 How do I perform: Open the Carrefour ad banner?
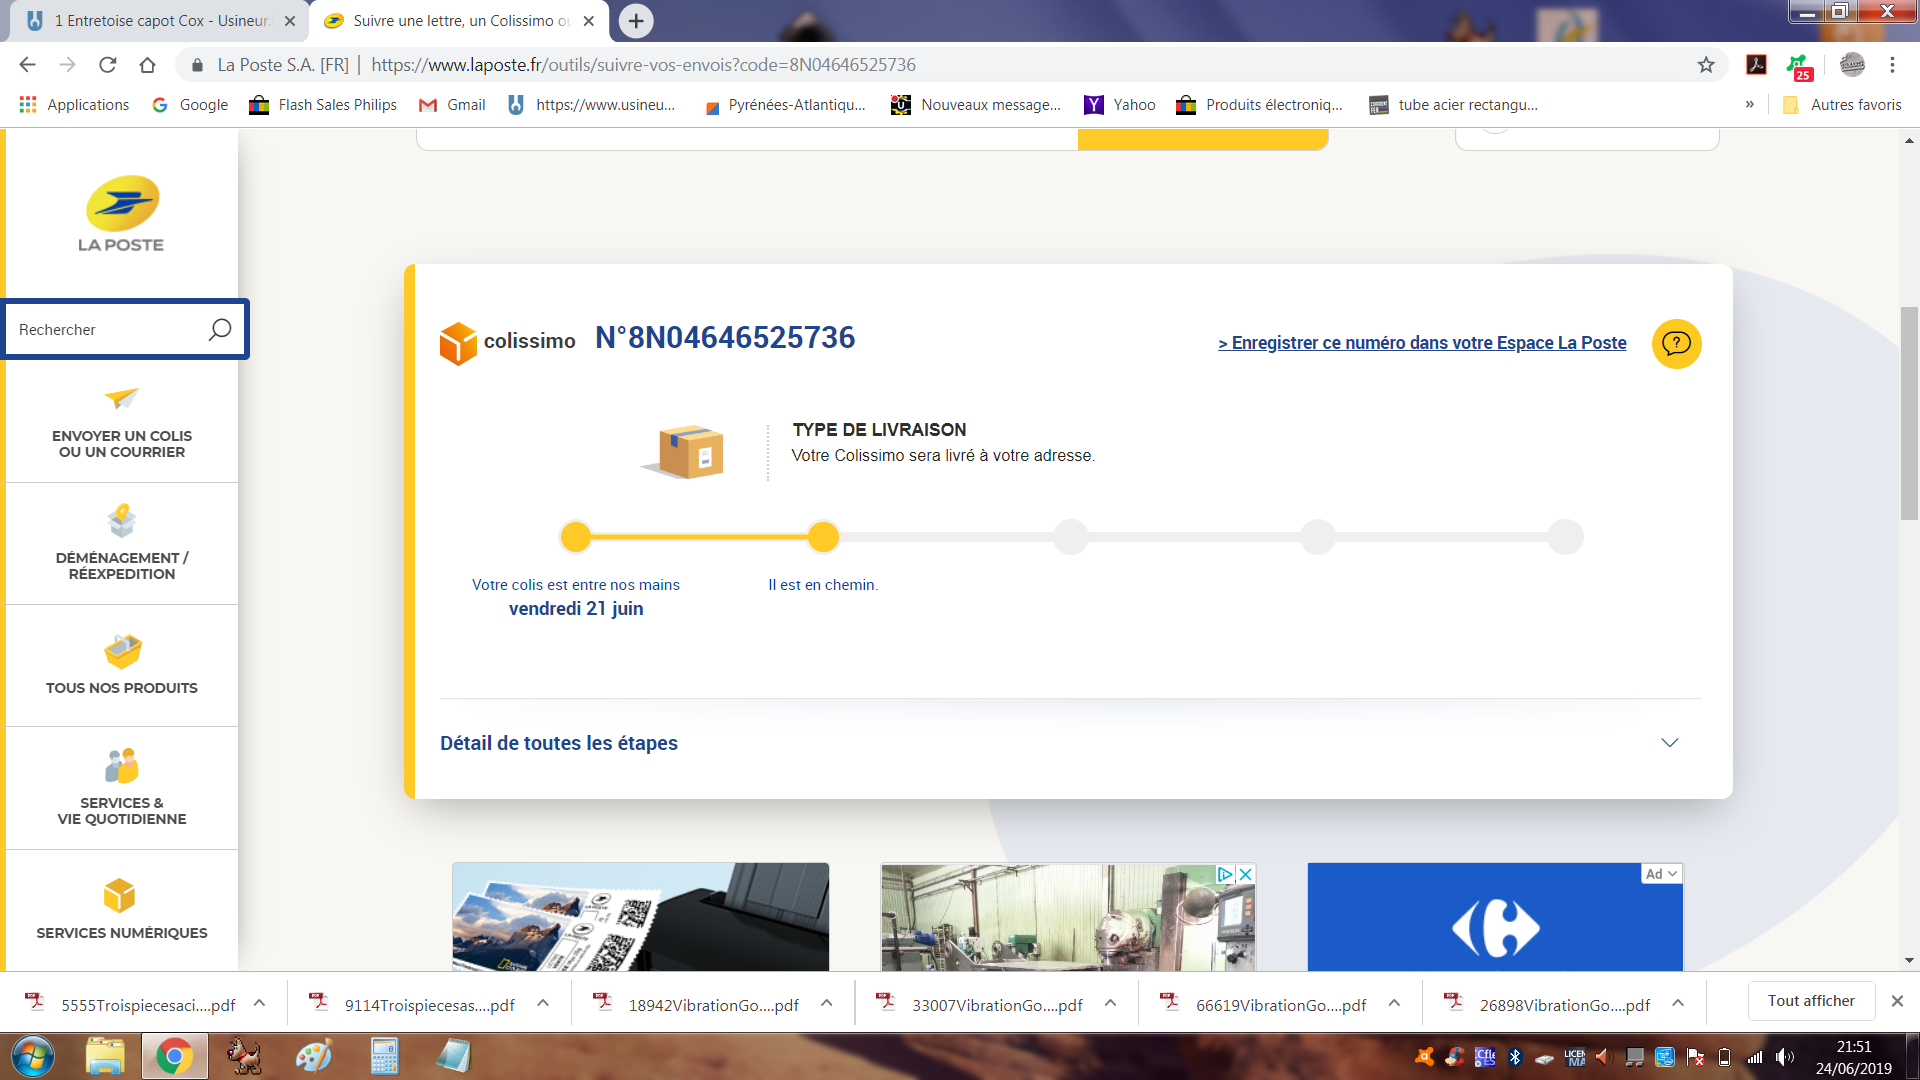click(1495, 917)
